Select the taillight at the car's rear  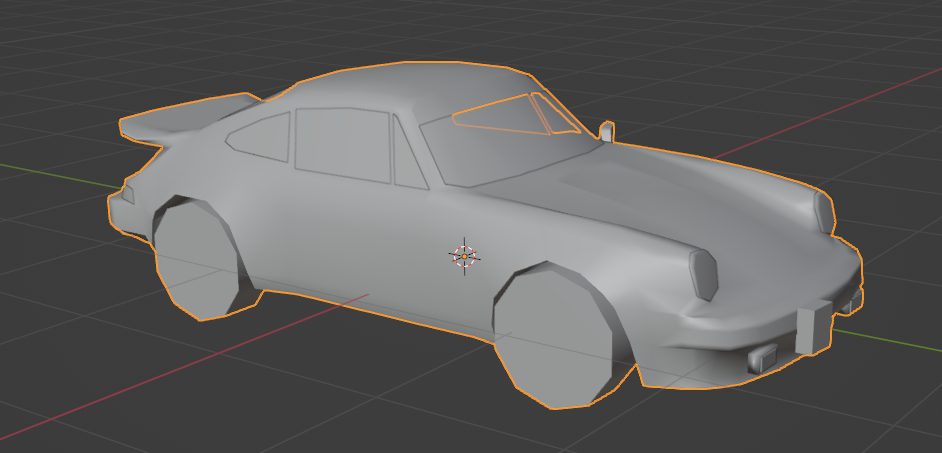tap(128, 192)
